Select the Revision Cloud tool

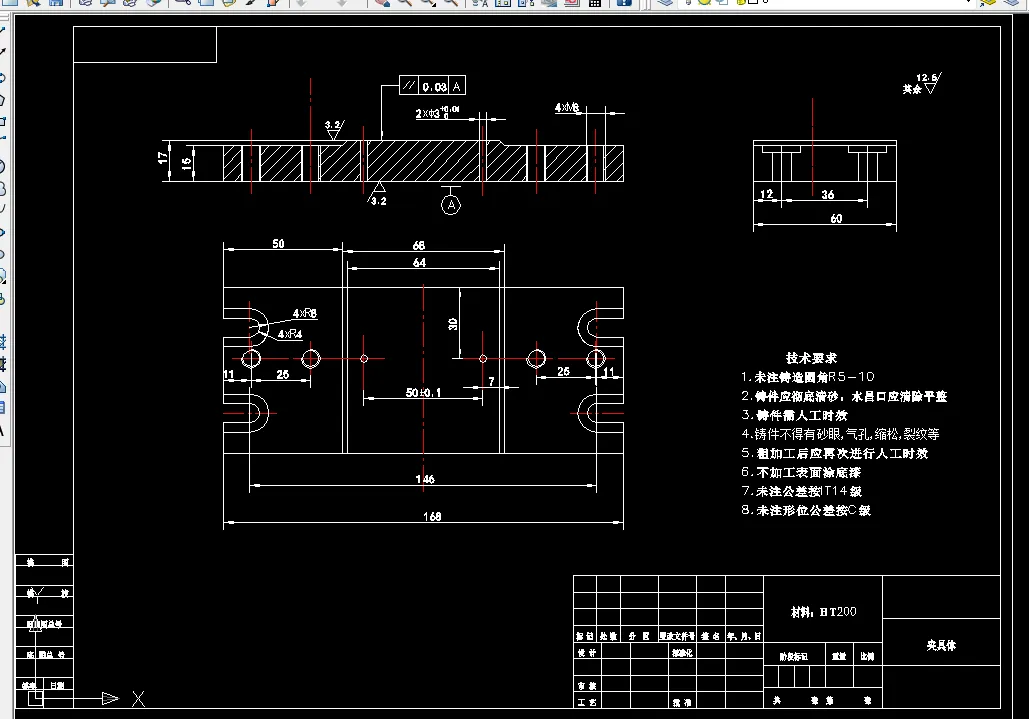[x=3, y=189]
